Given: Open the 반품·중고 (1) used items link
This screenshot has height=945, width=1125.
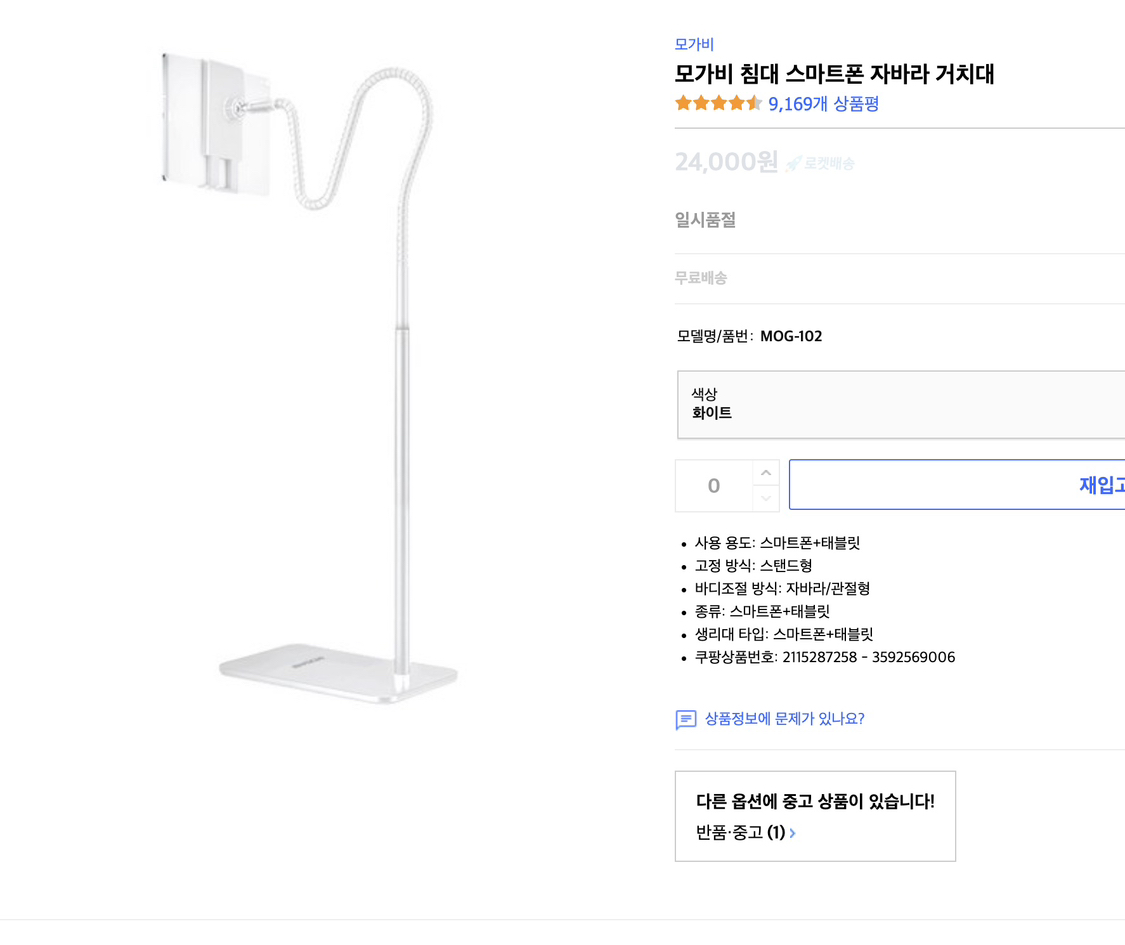Looking at the screenshot, I should coord(740,832).
